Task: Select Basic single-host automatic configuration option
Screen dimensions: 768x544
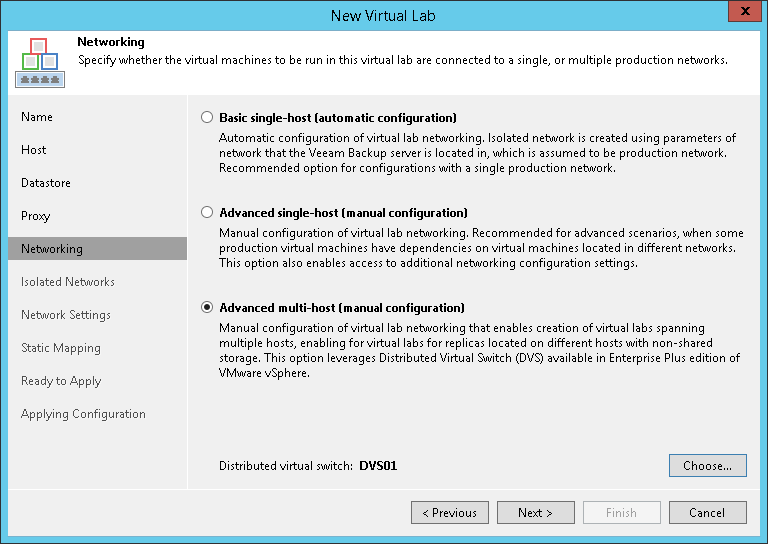Action: pyautogui.click(x=207, y=118)
